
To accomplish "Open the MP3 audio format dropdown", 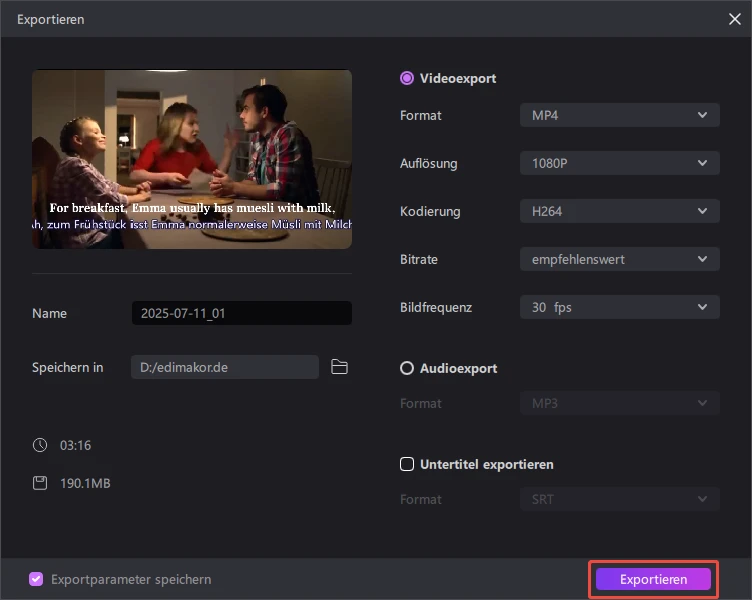I will (619, 403).
